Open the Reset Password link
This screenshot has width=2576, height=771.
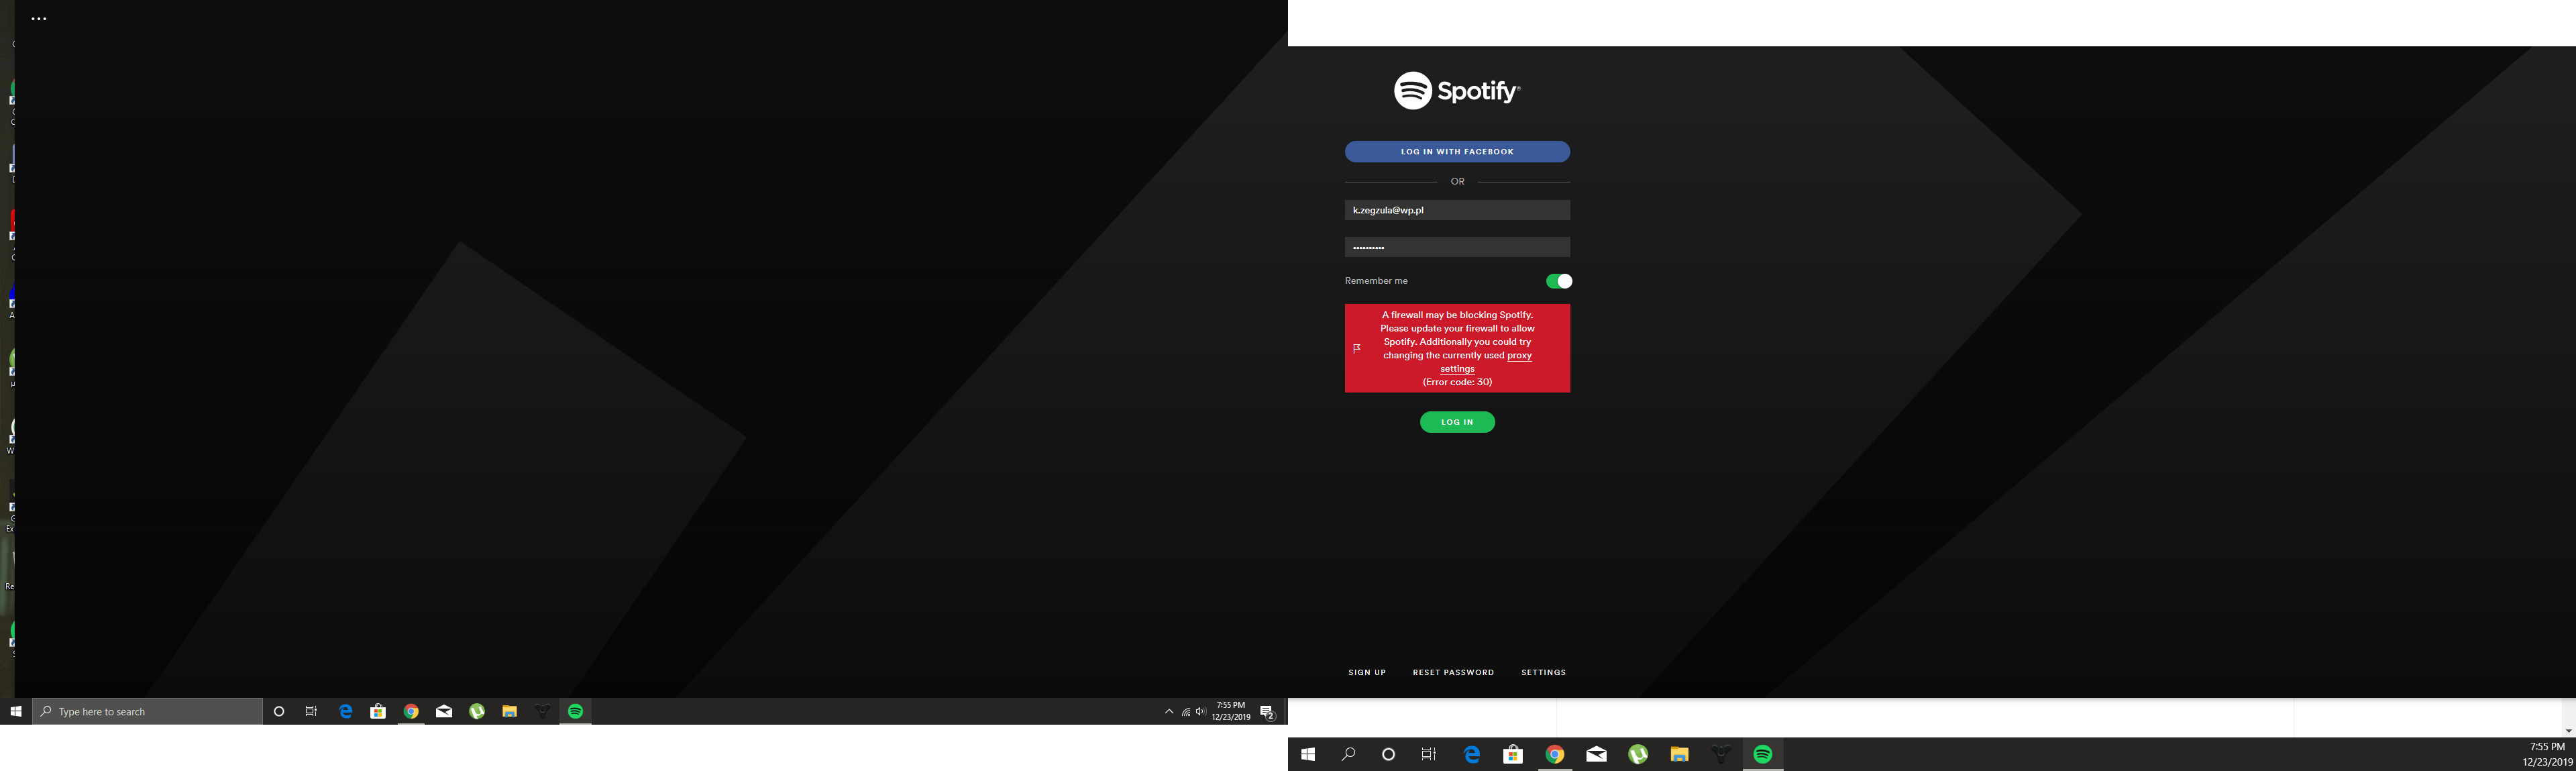click(x=1453, y=673)
